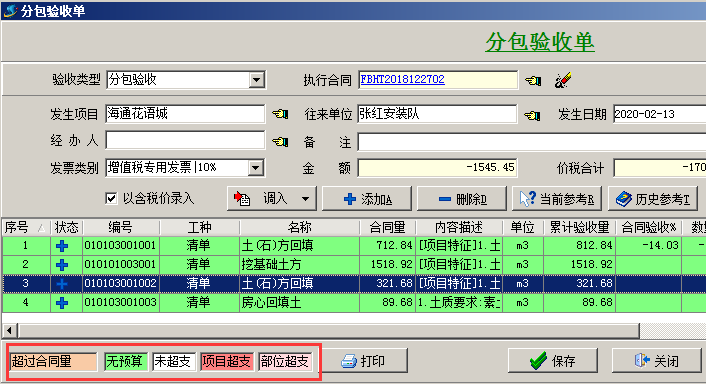This screenshot has height=384, width=706.
Task: Click the 工种 column header
Action: (199, 227)
